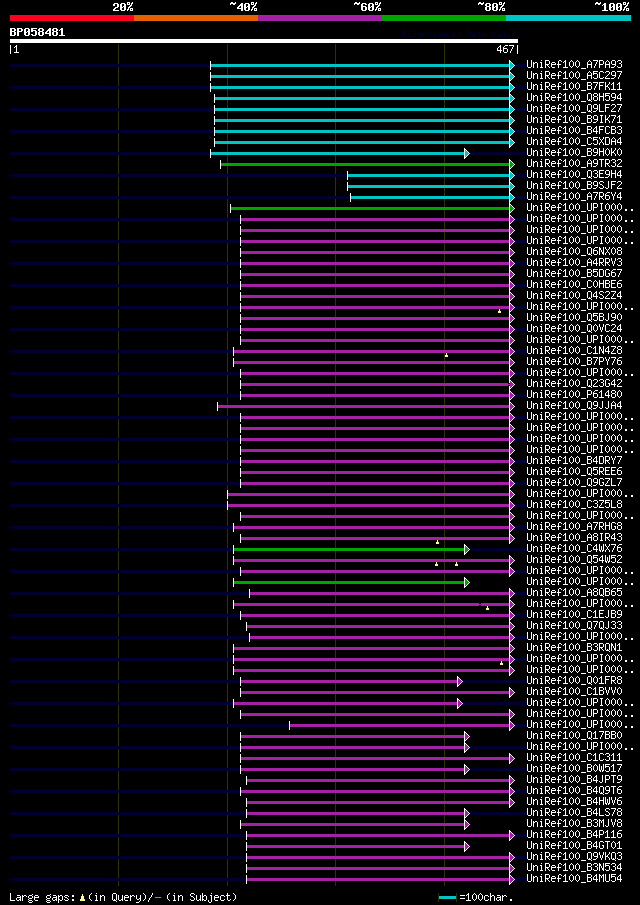
Task: Select the UniRef100_C1EJB9 label
Action: pyautogui.click(x=574, y=614)
